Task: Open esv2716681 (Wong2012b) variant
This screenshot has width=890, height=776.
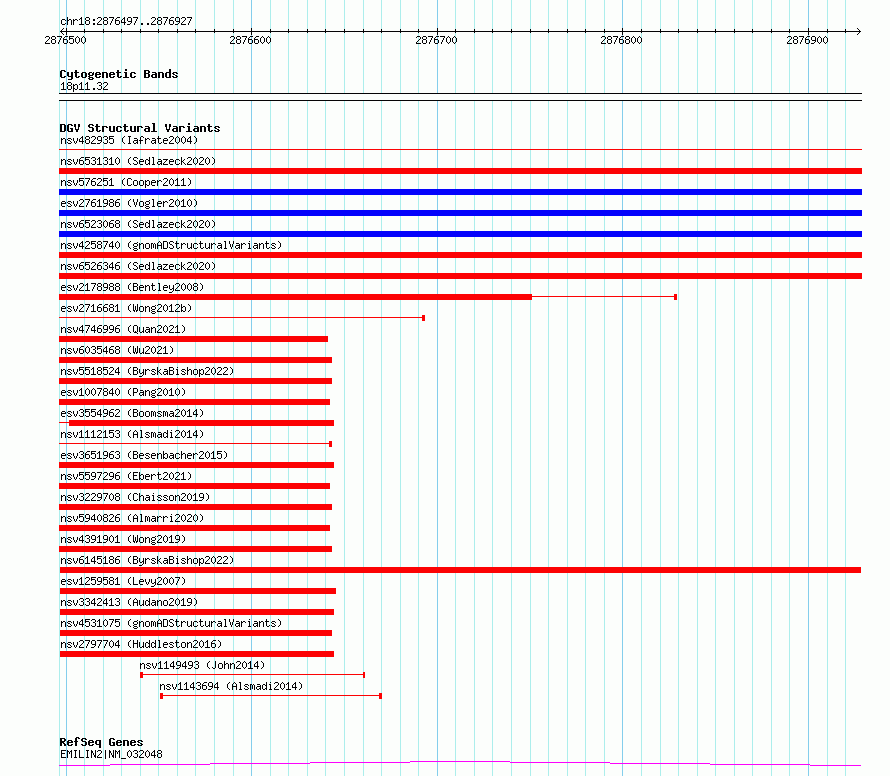Action: pos(126,308)
